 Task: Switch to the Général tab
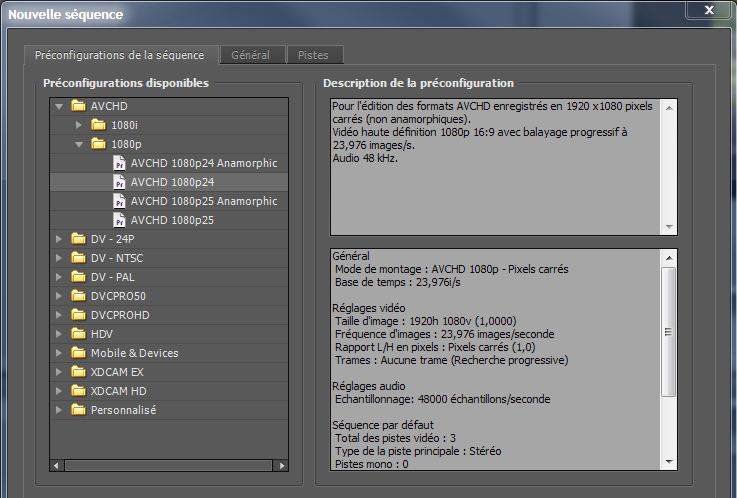click(x=252, y=55)
